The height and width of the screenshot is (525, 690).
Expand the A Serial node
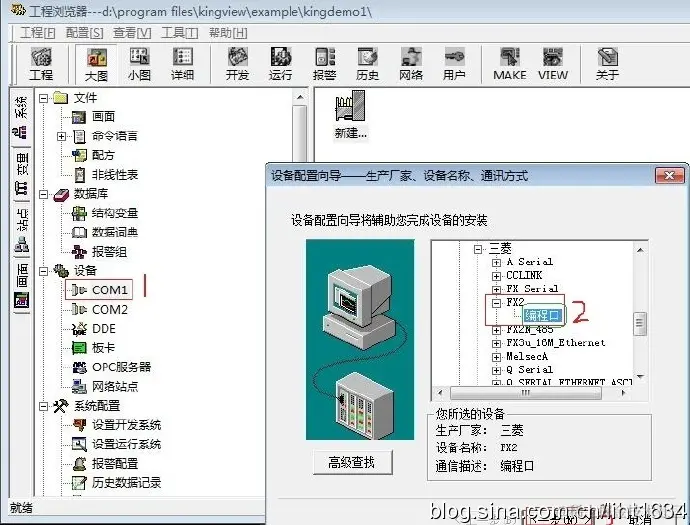click(496, 263)
